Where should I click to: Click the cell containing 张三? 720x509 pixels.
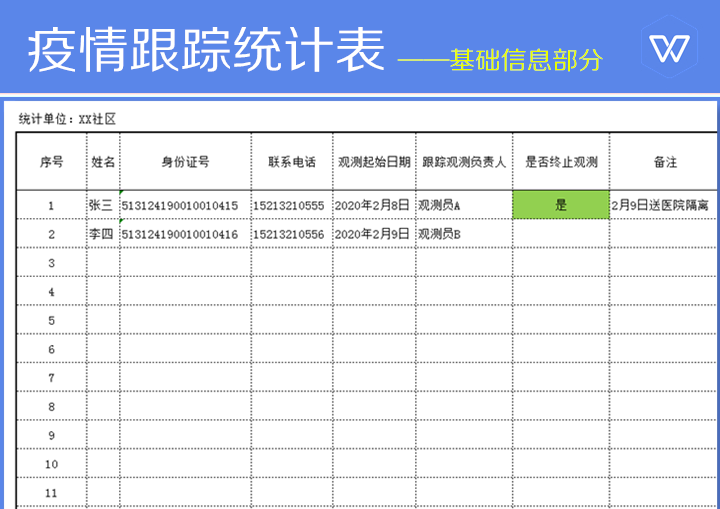click(x=102, y=205)
